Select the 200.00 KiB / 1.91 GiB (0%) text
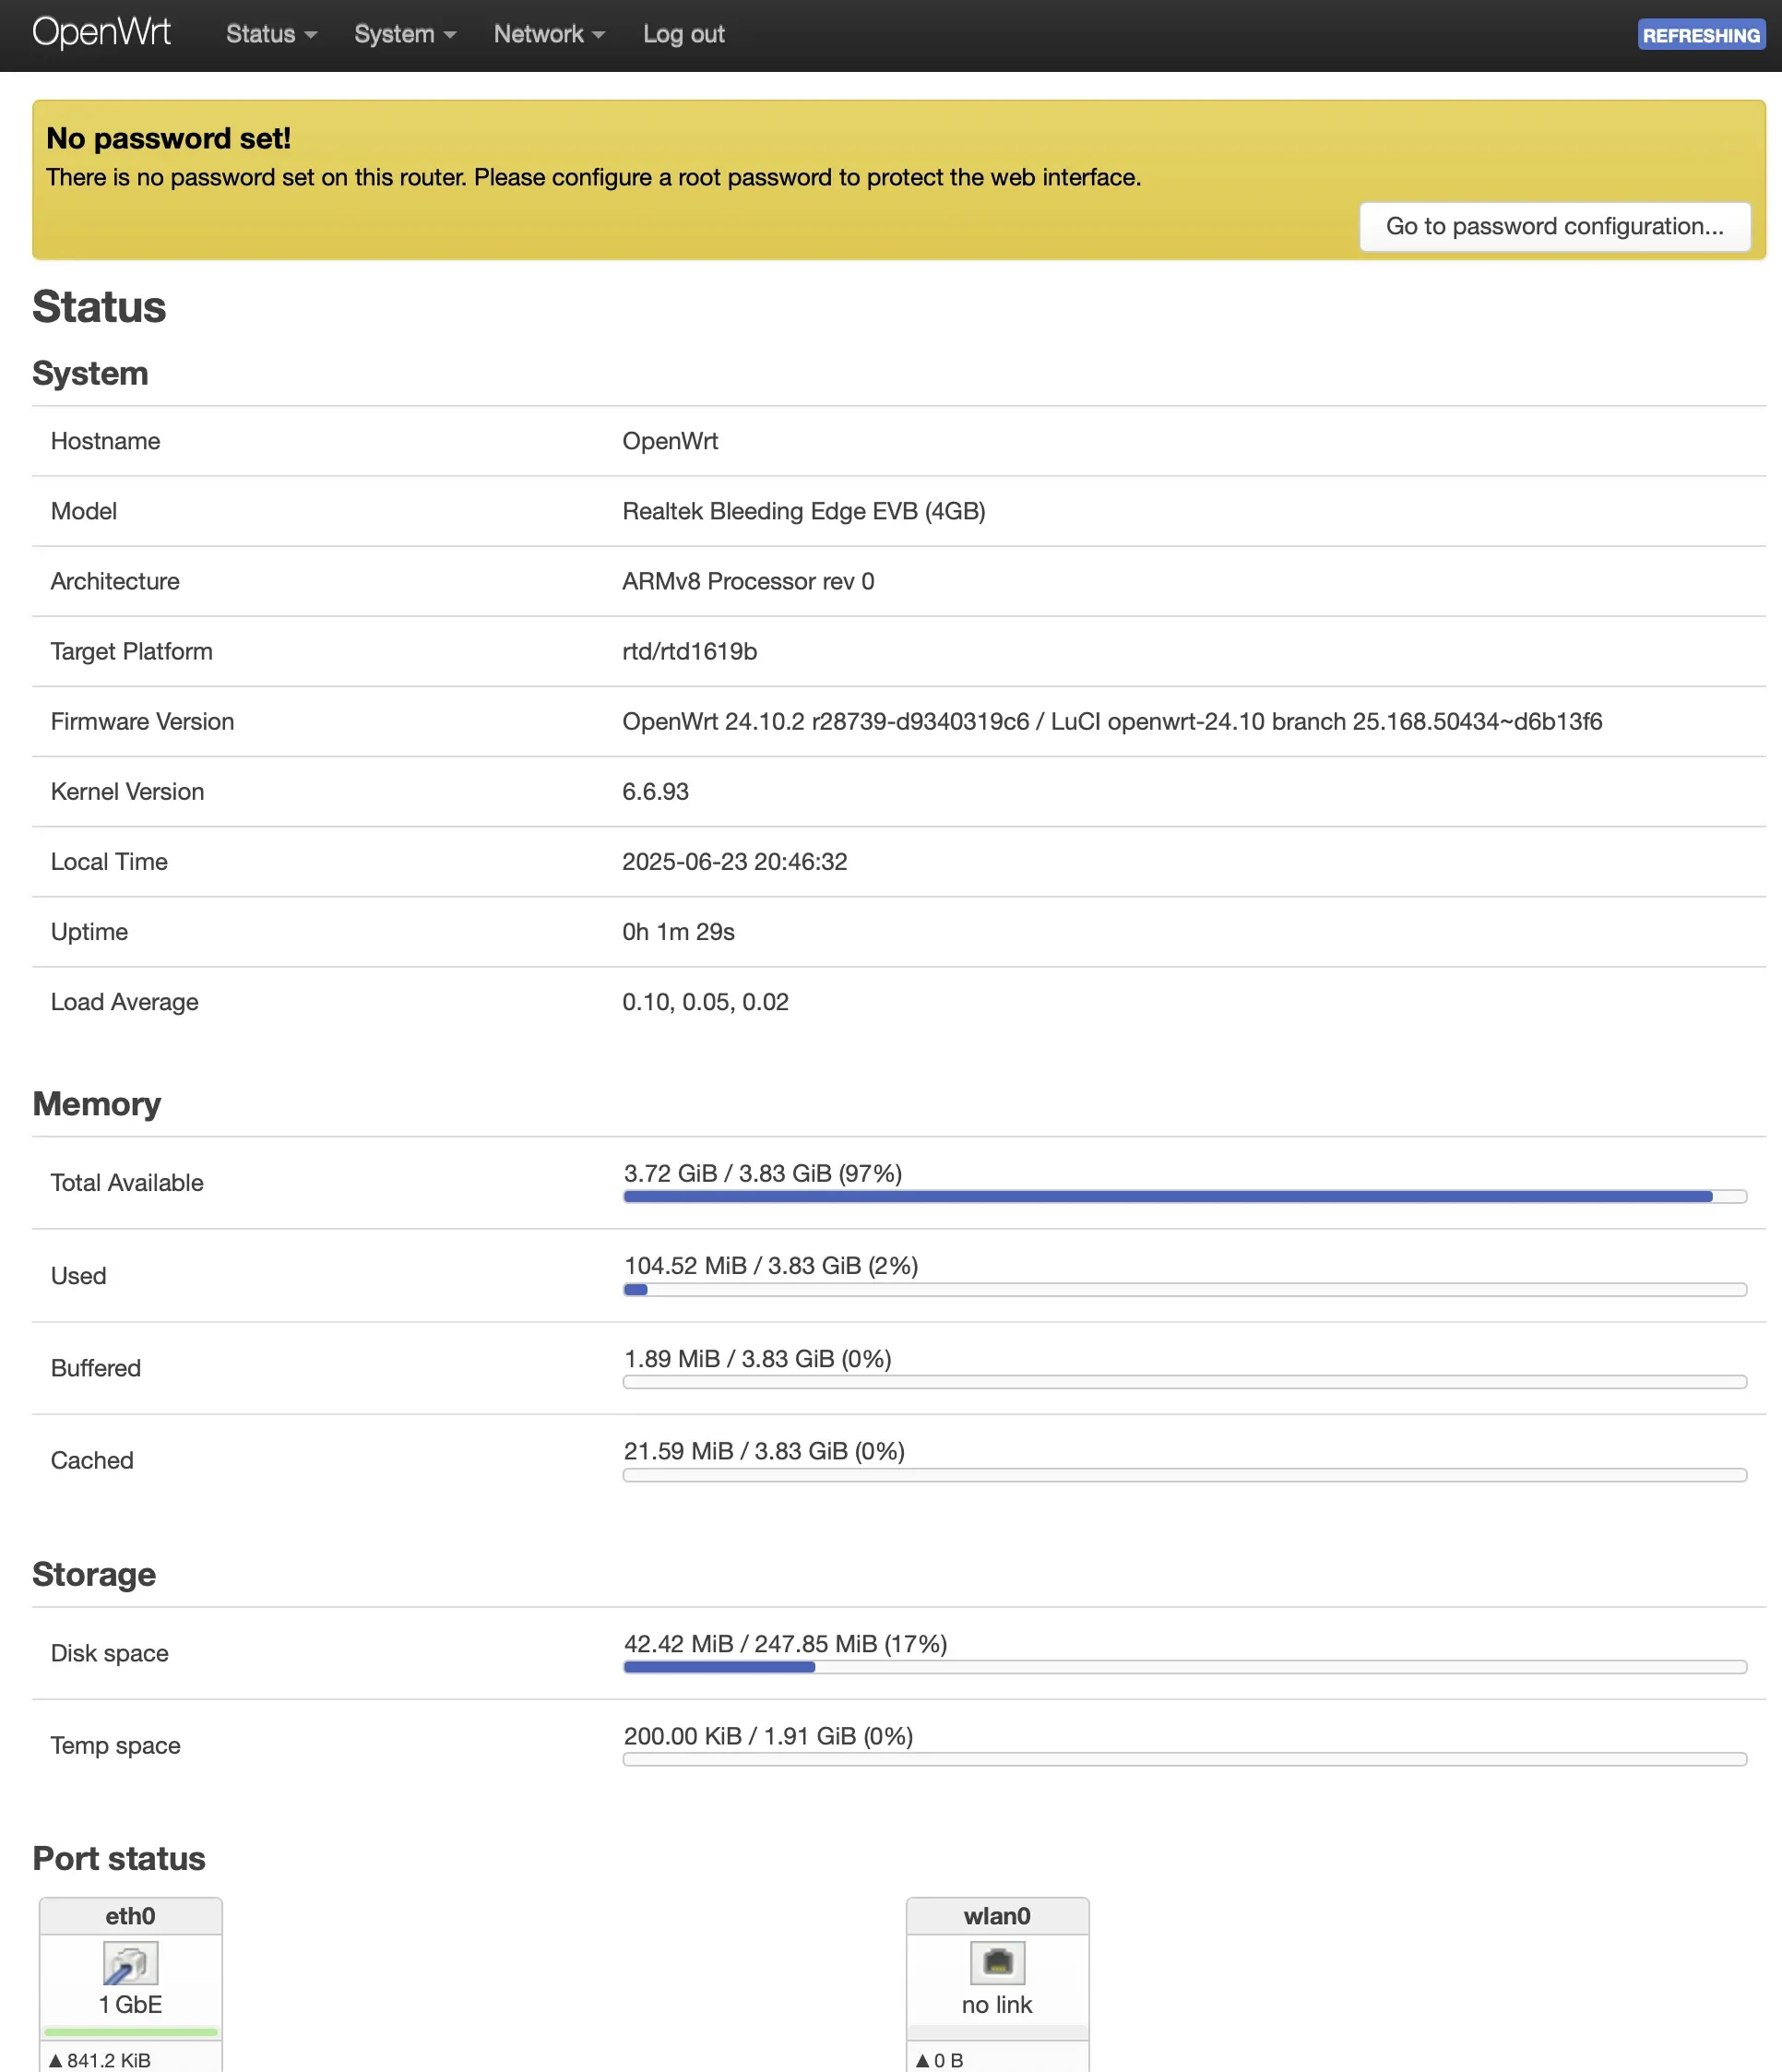 tap(768, 1735)
